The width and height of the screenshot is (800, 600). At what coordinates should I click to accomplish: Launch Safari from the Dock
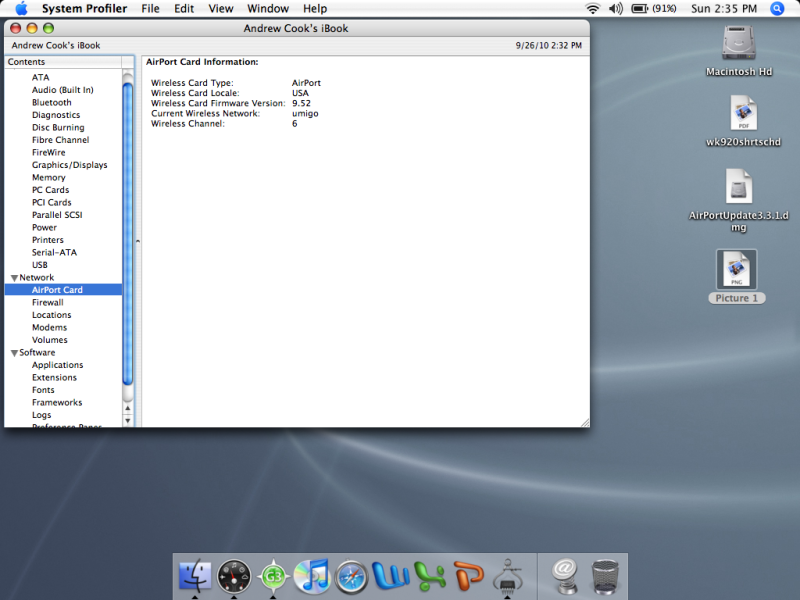[351, 577]
